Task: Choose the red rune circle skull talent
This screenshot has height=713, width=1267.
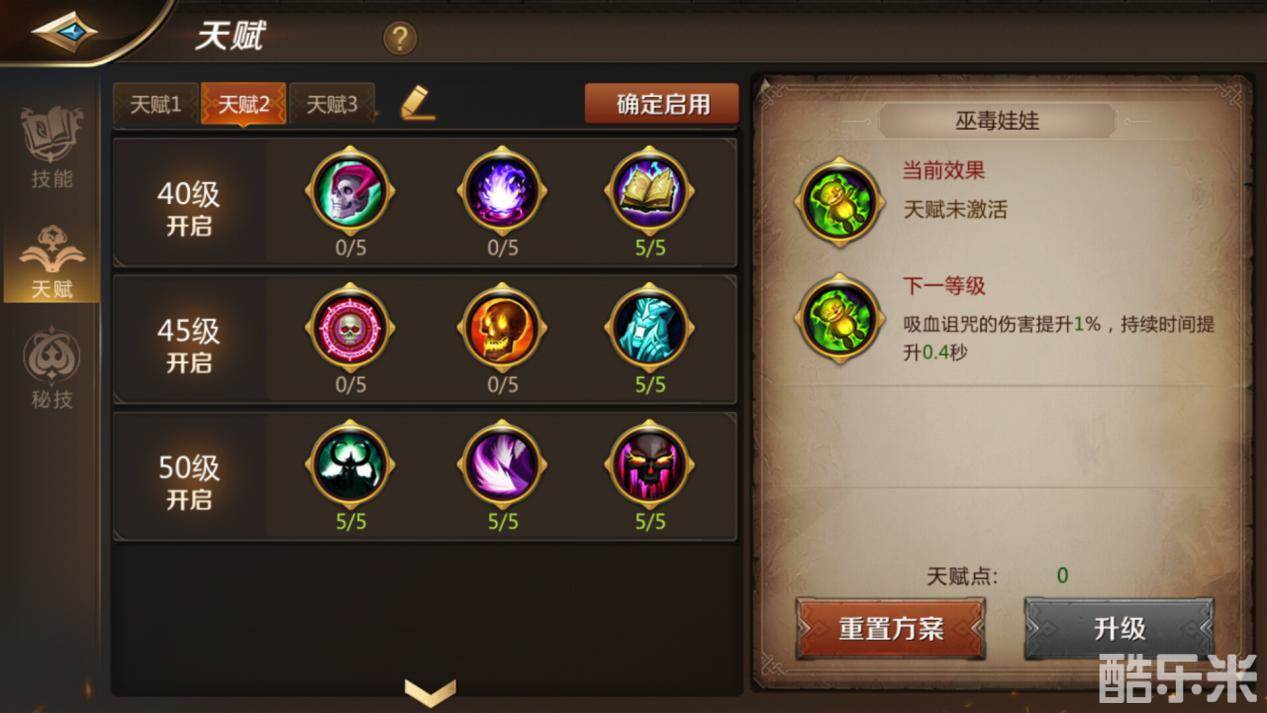Action: [x=350, y=328]
